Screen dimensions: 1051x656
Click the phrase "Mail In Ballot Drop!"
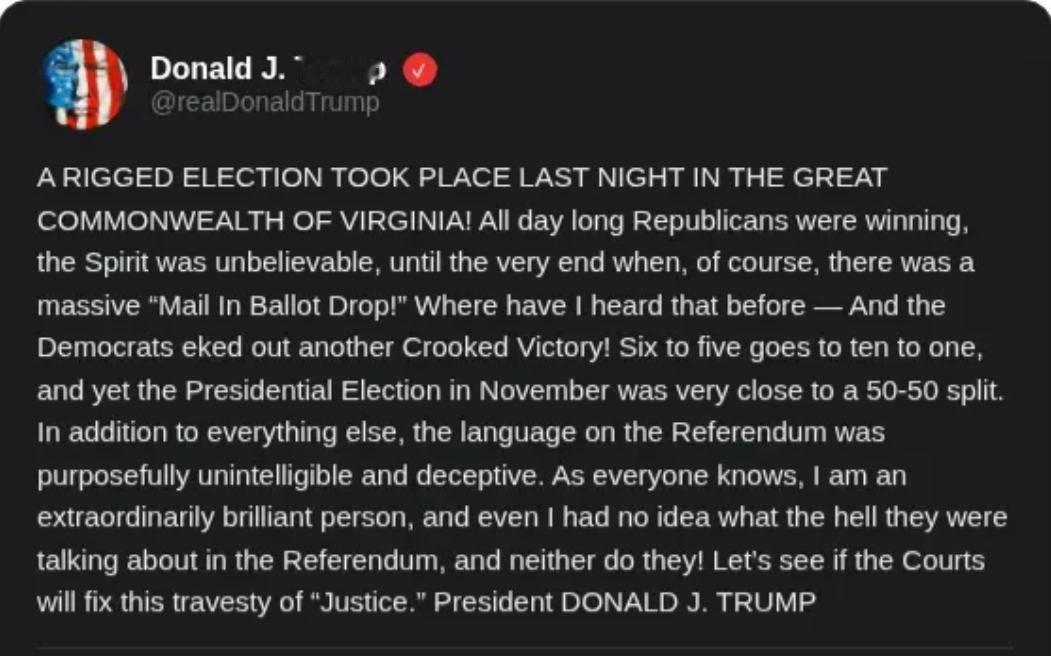(277, 305)
